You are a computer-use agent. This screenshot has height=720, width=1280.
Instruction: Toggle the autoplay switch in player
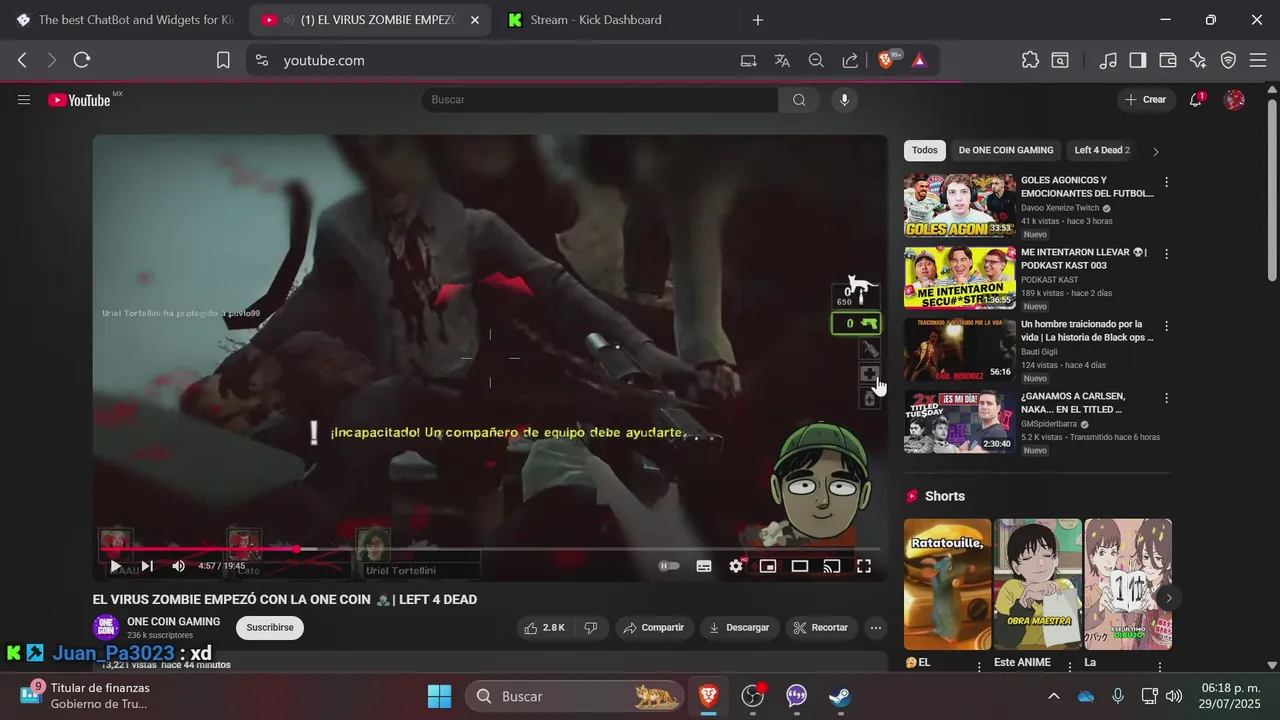669,566
